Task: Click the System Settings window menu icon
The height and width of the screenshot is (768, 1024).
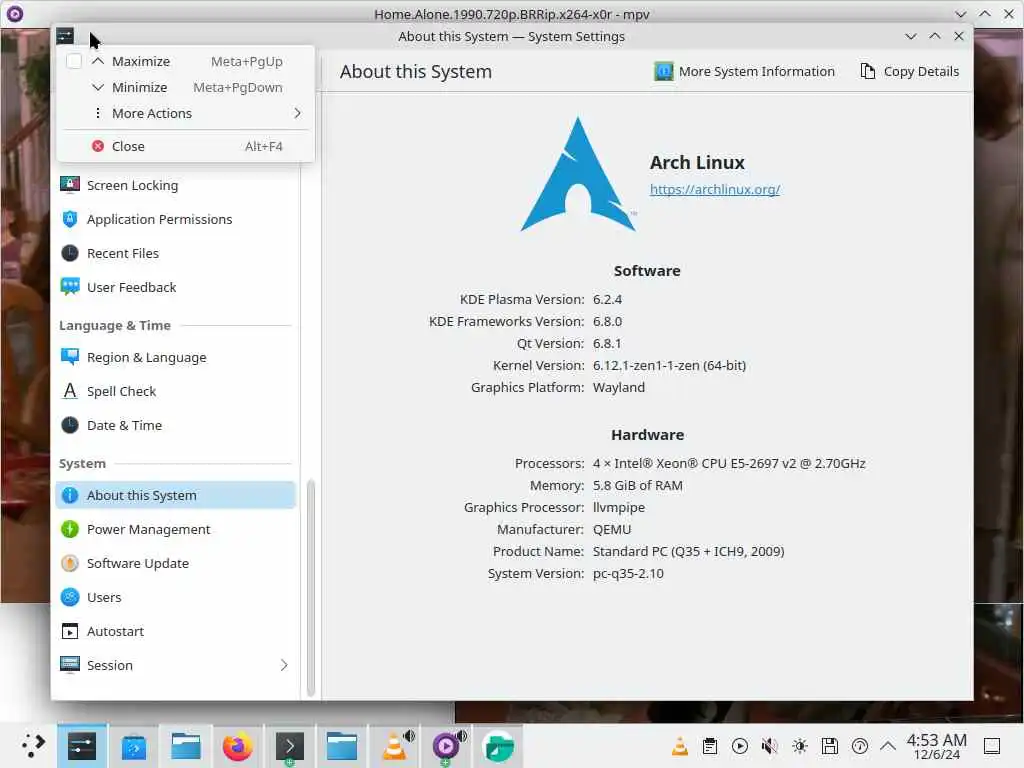Action: coord(65,36)
